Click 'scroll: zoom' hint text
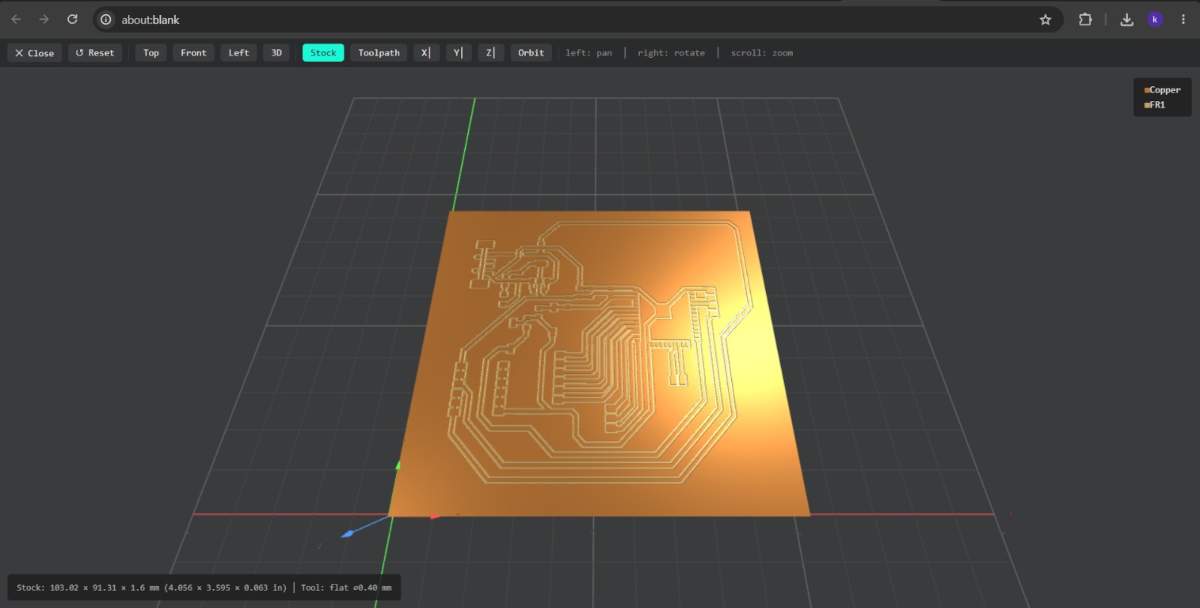 [762, 53]
